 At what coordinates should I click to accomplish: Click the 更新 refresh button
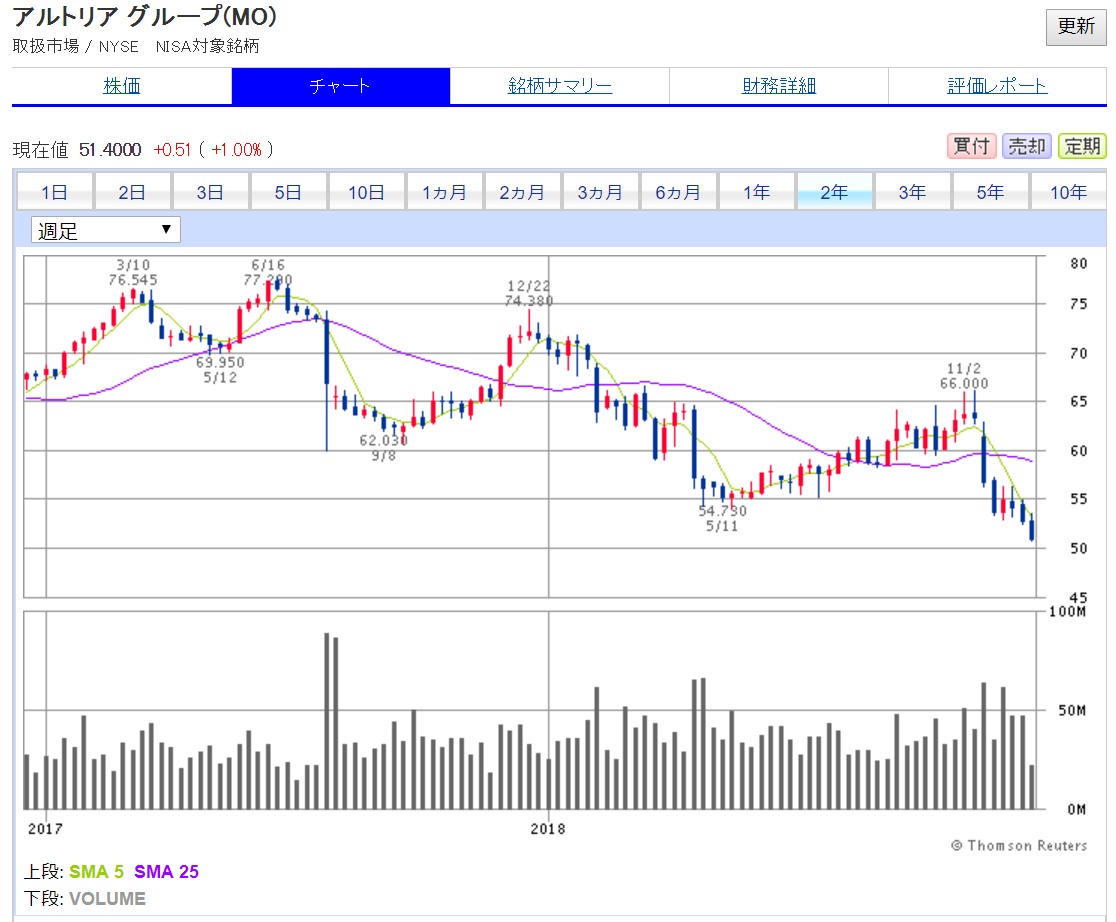[1075, 27]
